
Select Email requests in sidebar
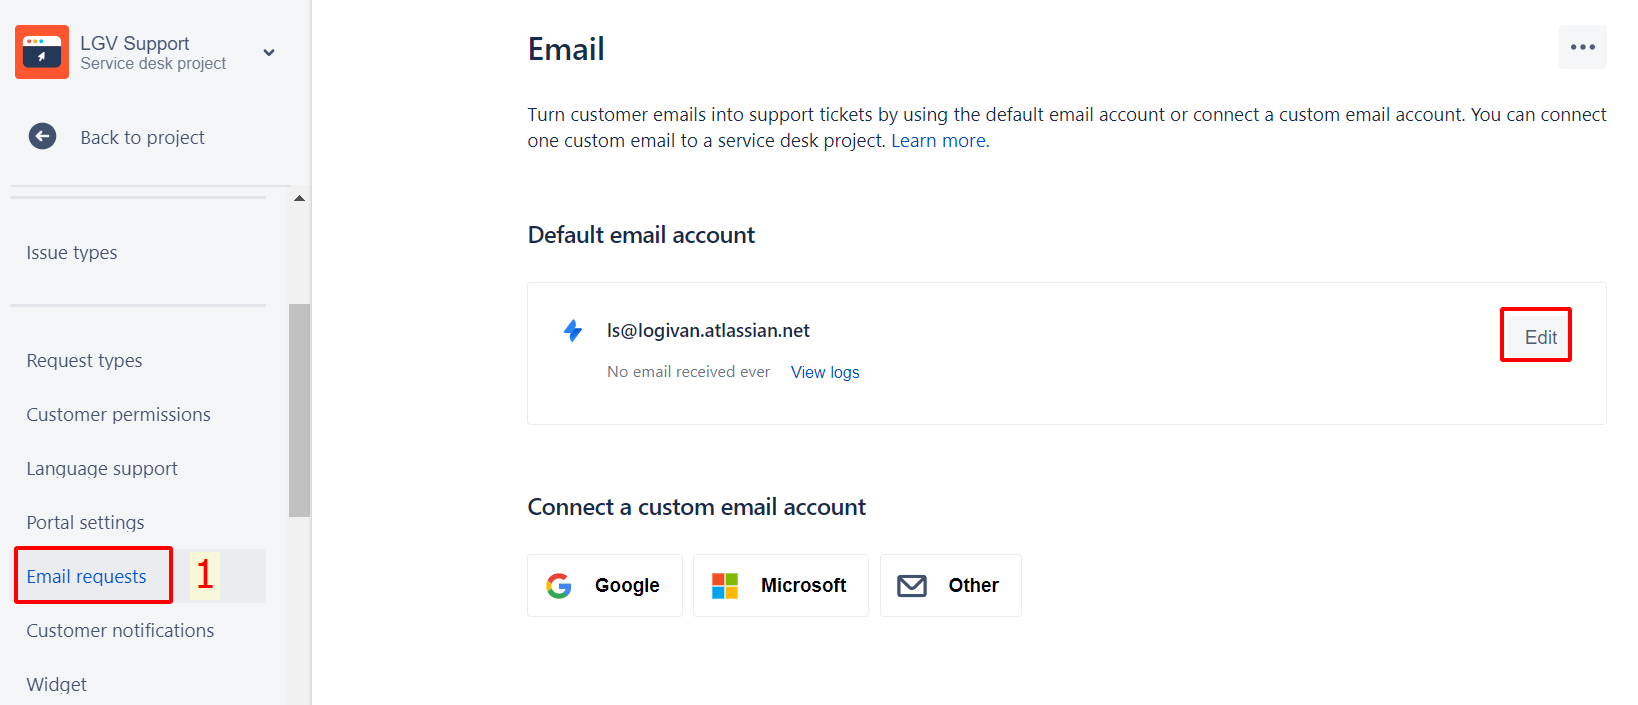(87, 577)
